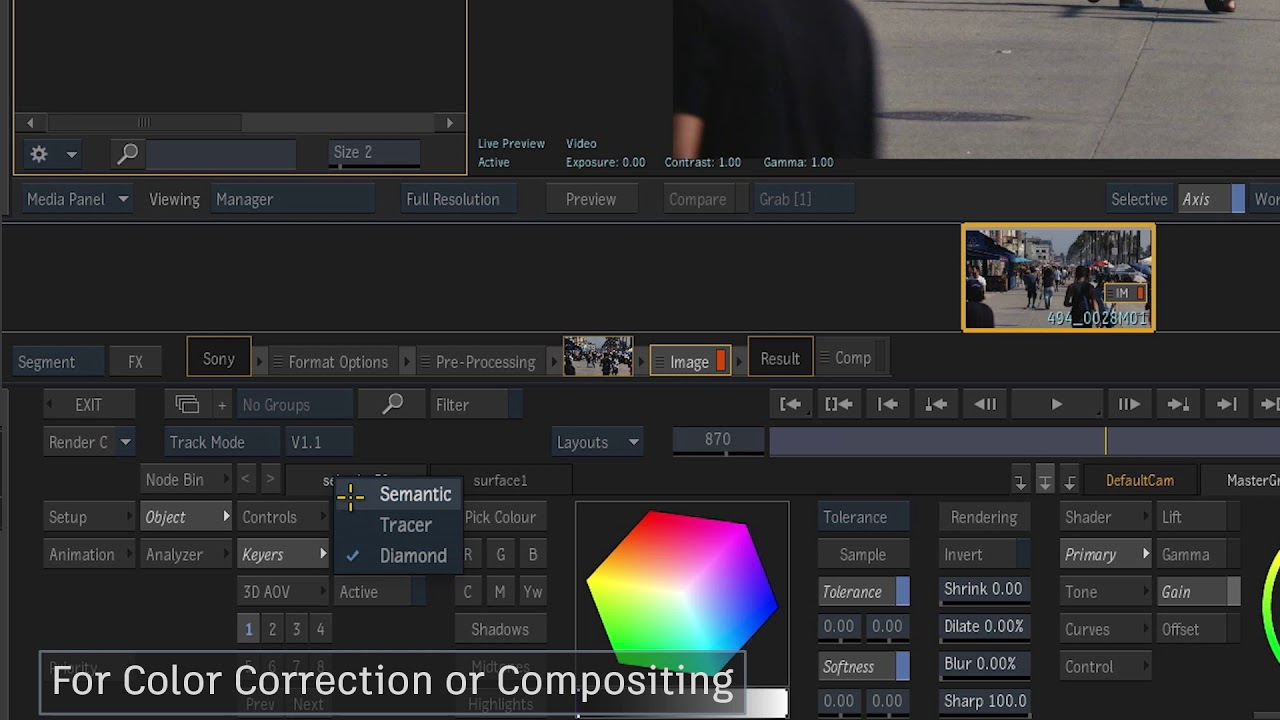
Task: Click the frame number field 870
Action: (x=717, y=440)
